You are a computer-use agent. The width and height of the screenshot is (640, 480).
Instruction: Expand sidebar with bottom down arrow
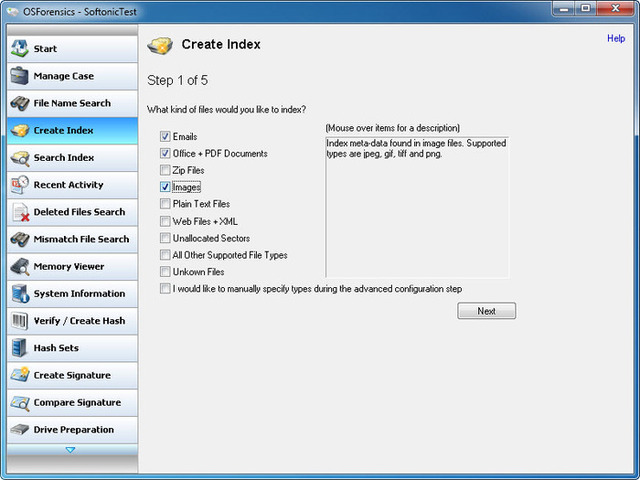click(x=71, y=450)
